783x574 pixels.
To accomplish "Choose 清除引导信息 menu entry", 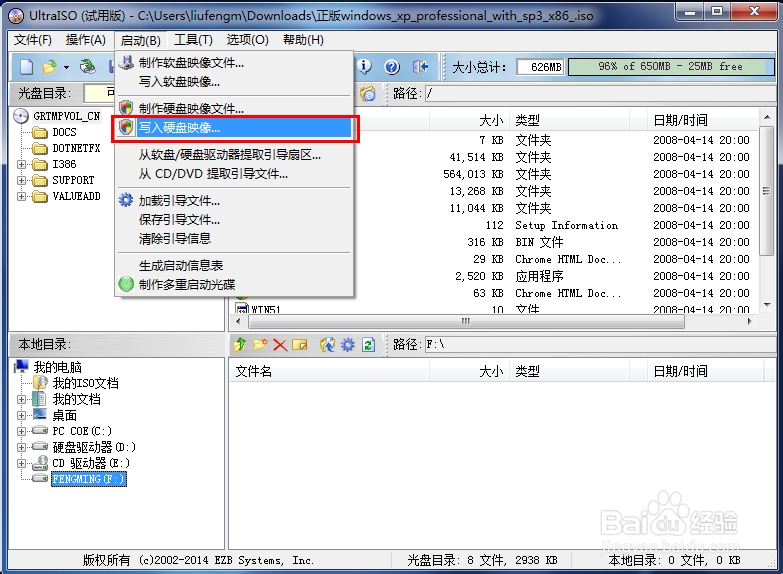I will pos(234,239).
